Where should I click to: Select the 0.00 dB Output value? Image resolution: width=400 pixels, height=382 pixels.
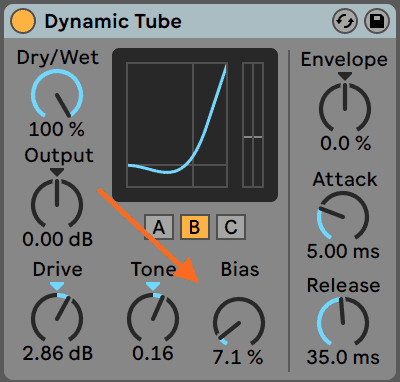pyautogui.click(x=57, y=239)
